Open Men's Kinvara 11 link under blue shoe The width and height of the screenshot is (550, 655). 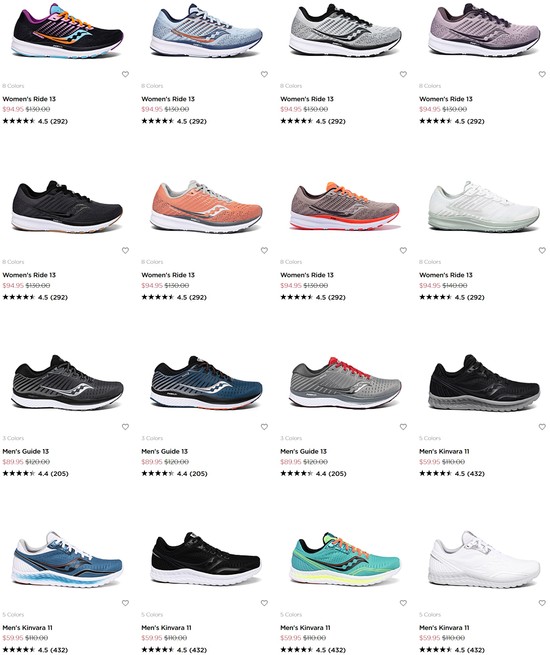click(x=28, y=628)
